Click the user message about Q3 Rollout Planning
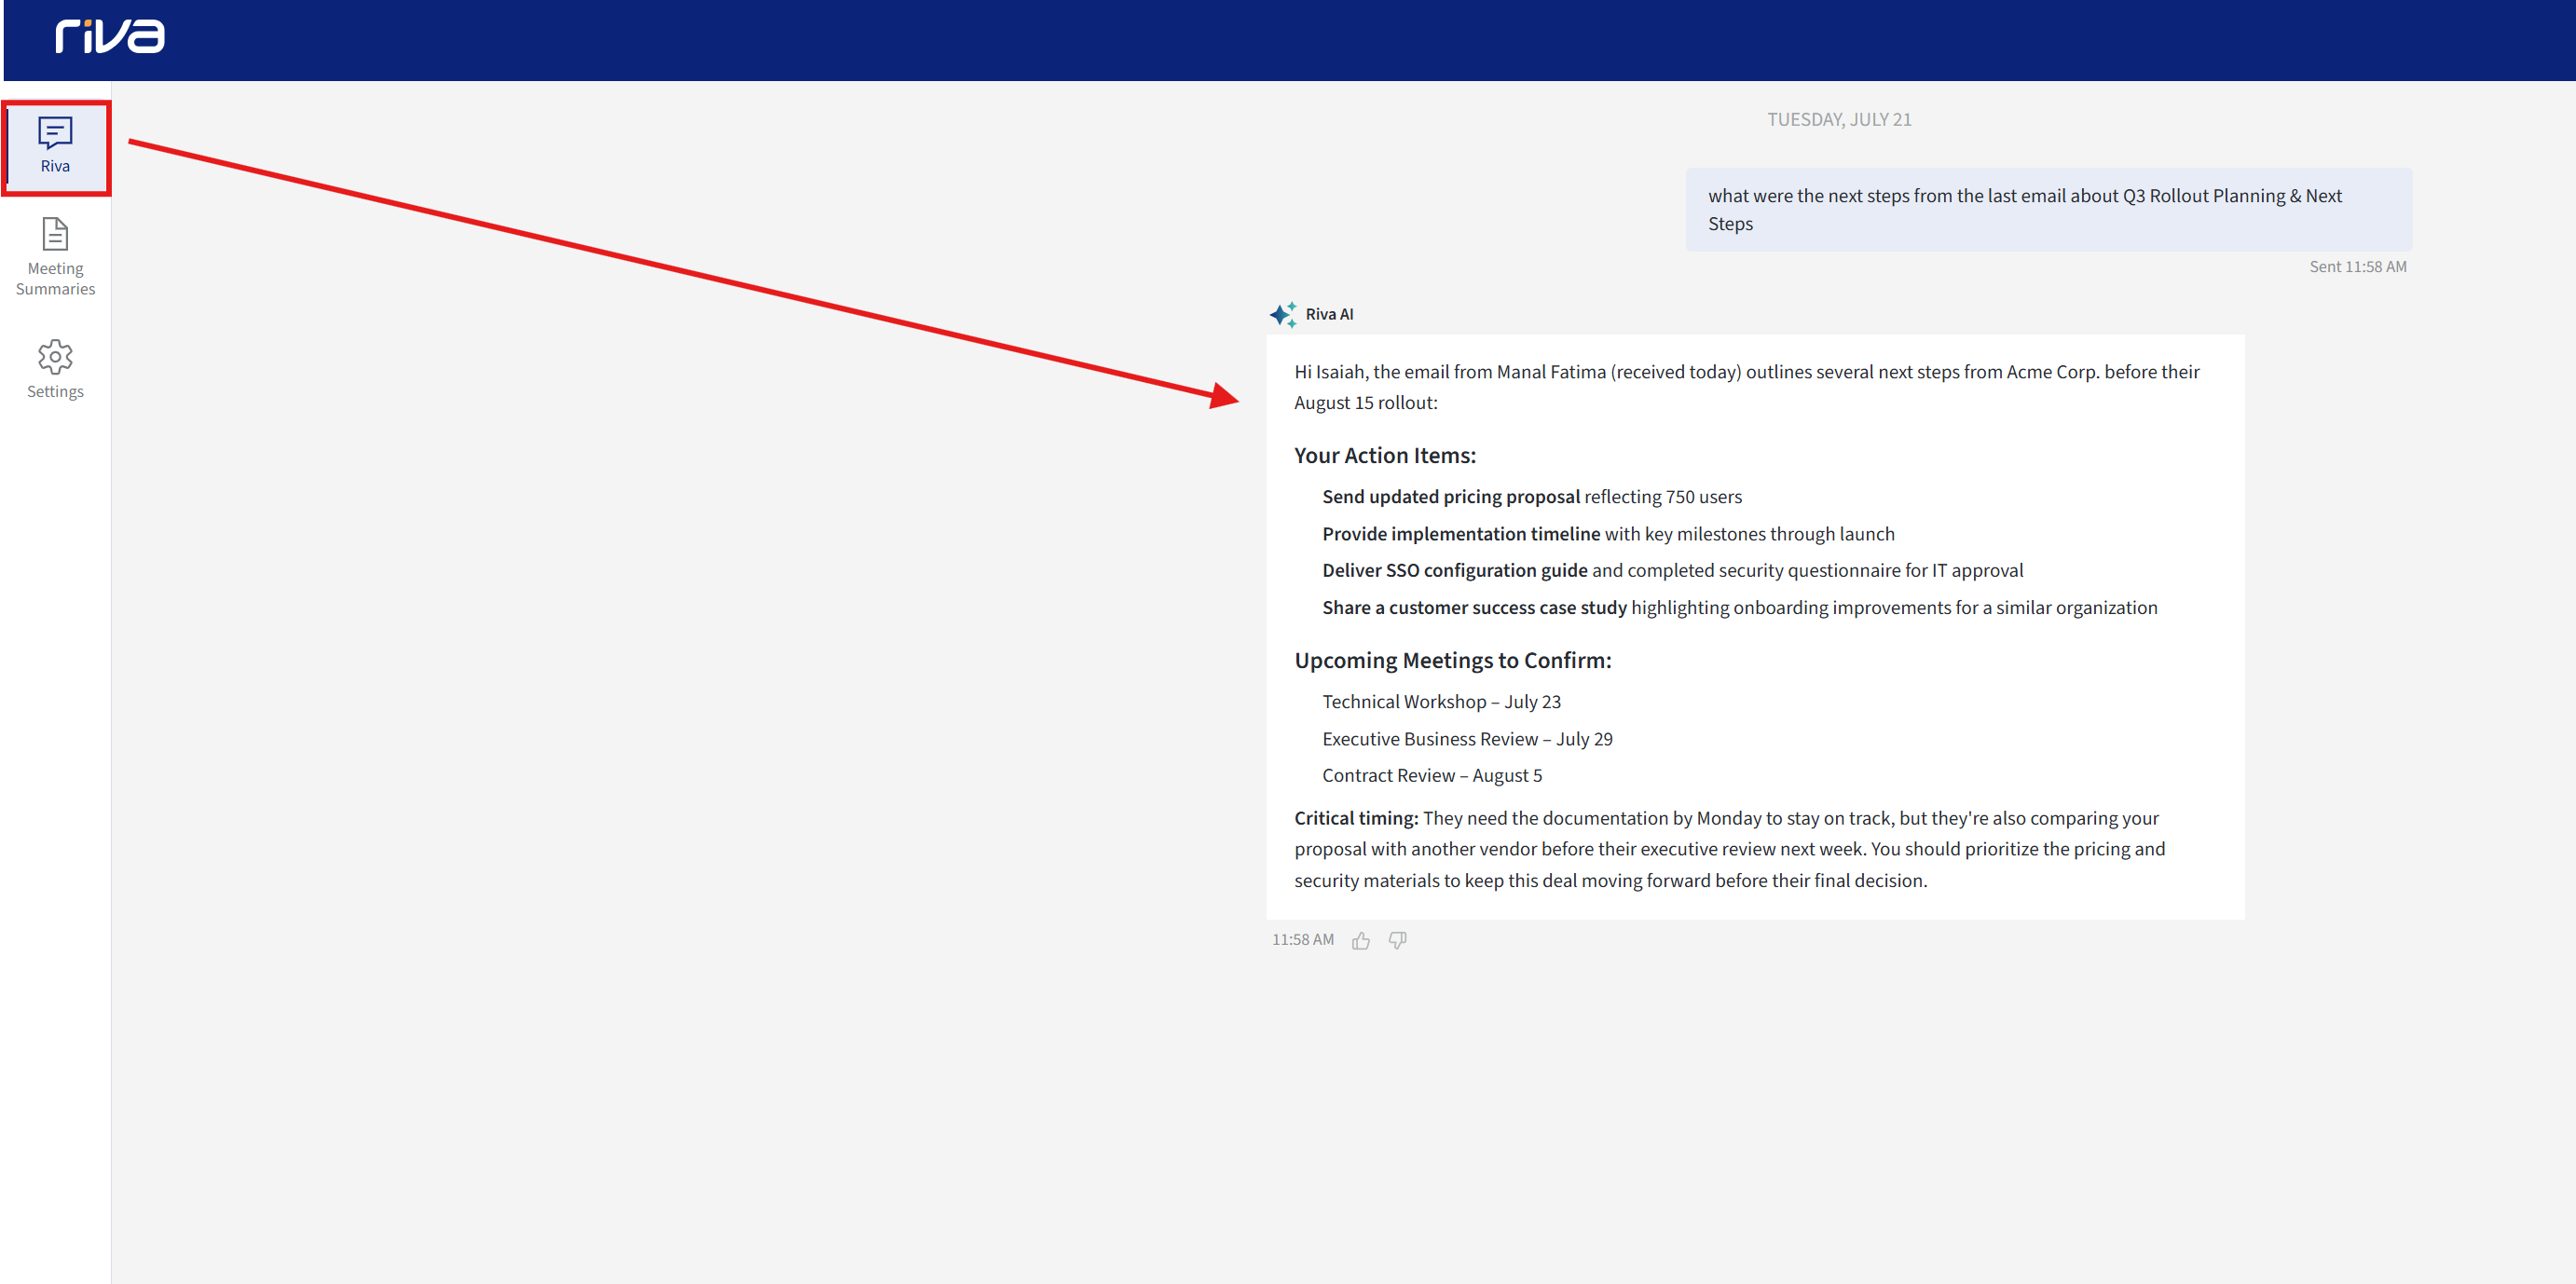The height and width of the screenshot is (1284, 2576). (x=2048, y=210)
